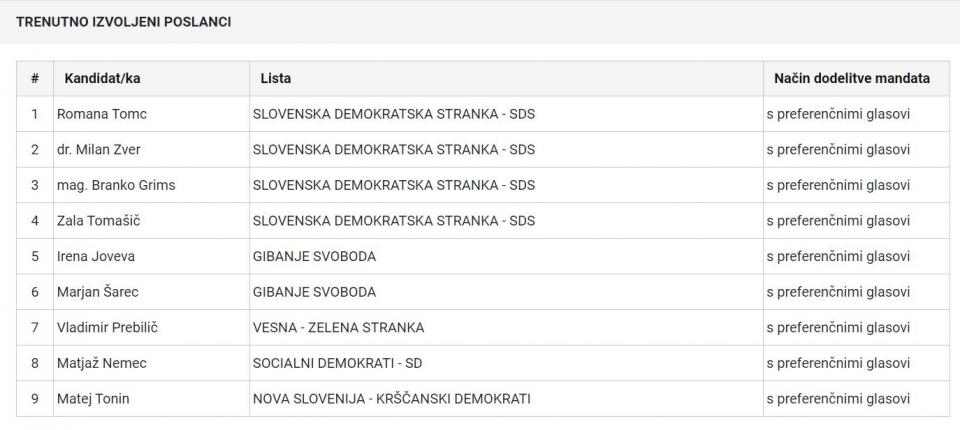Select candidate Matjaž Nemec
This screenshot has height=430, width=960.
(x=102, y=363)
